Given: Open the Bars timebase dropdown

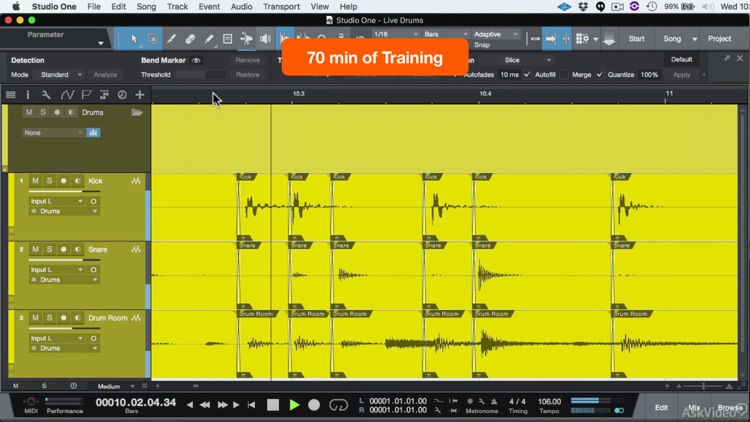Looking at the screenshot, I should click(x=446, y=34).
